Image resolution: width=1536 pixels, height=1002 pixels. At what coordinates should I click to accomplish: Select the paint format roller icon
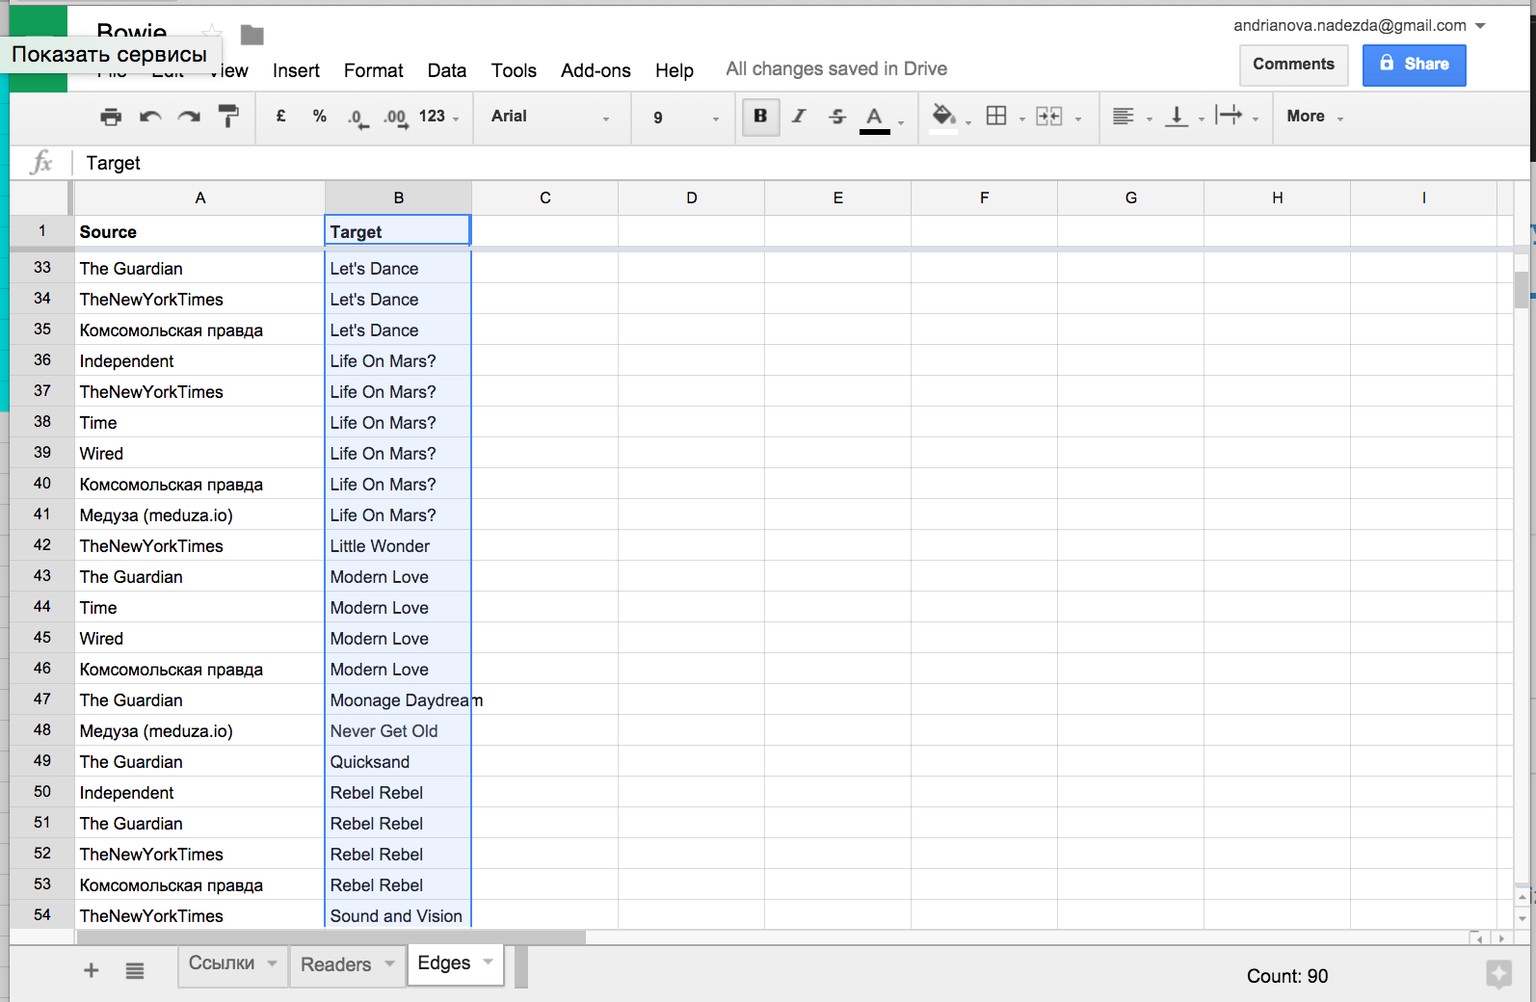(x=229, y=116)
